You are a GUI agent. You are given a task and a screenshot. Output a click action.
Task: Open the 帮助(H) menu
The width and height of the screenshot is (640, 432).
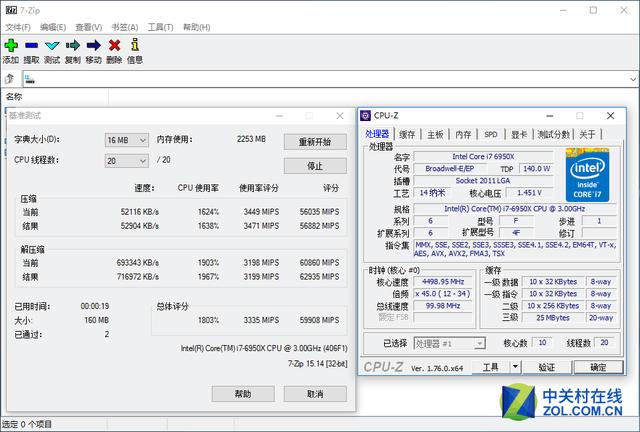tap(197, 27)
